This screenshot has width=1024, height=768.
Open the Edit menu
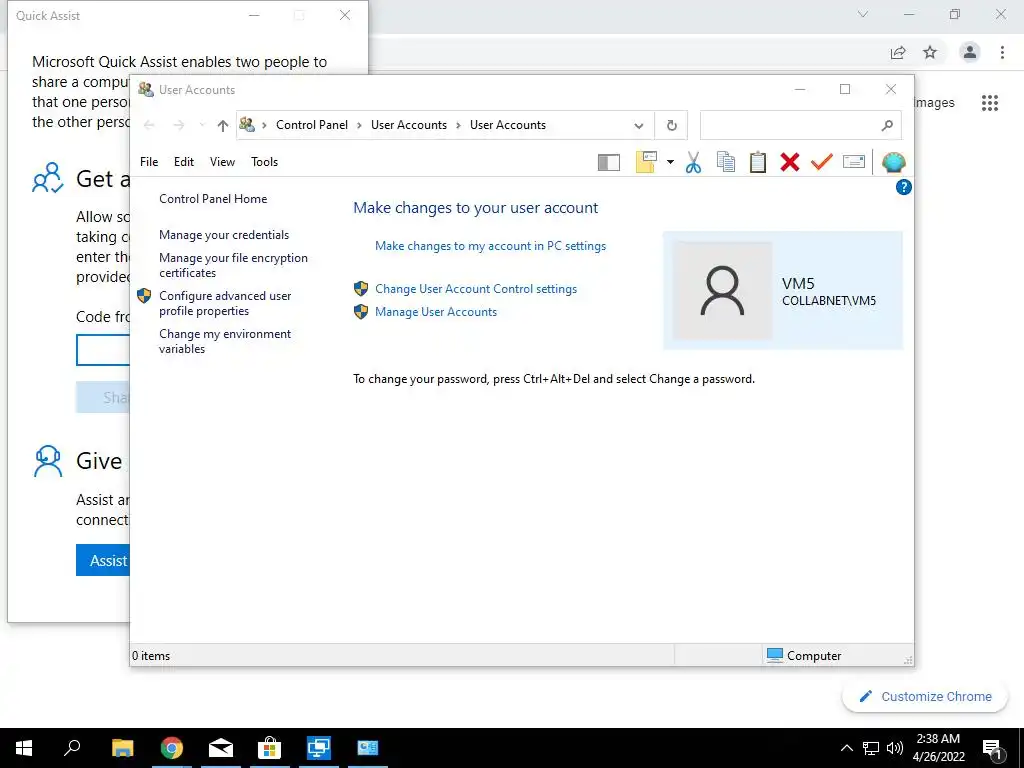pyautogui.click(x=184, y=162)
